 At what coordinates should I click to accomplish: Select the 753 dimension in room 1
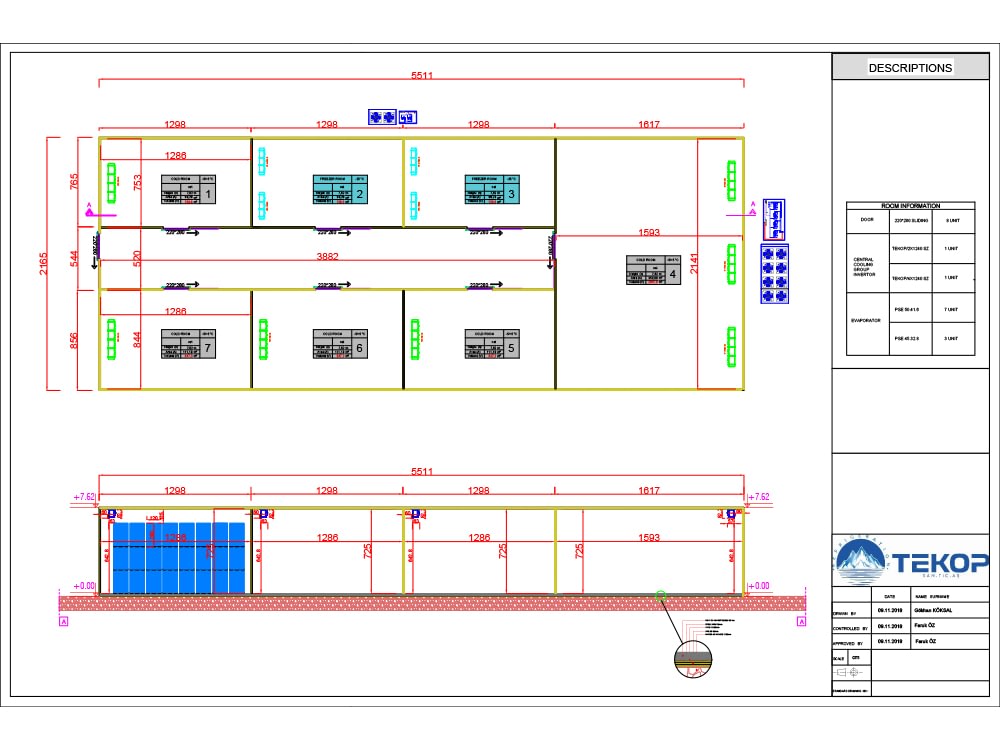(137, 182)
